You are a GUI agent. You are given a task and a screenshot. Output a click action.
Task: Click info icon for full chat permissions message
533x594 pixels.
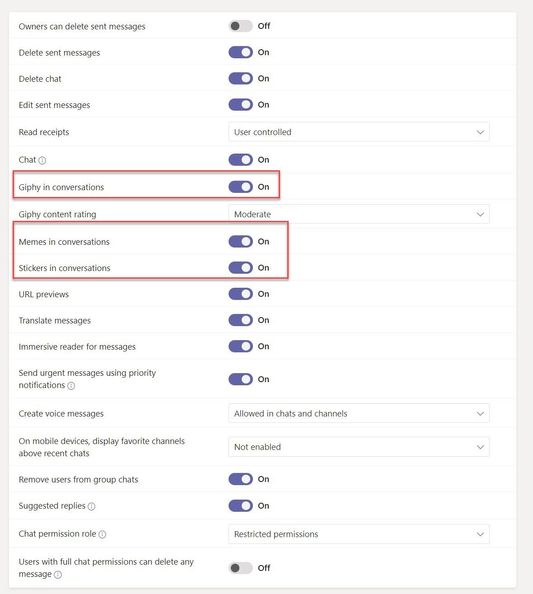coord(58,575)
